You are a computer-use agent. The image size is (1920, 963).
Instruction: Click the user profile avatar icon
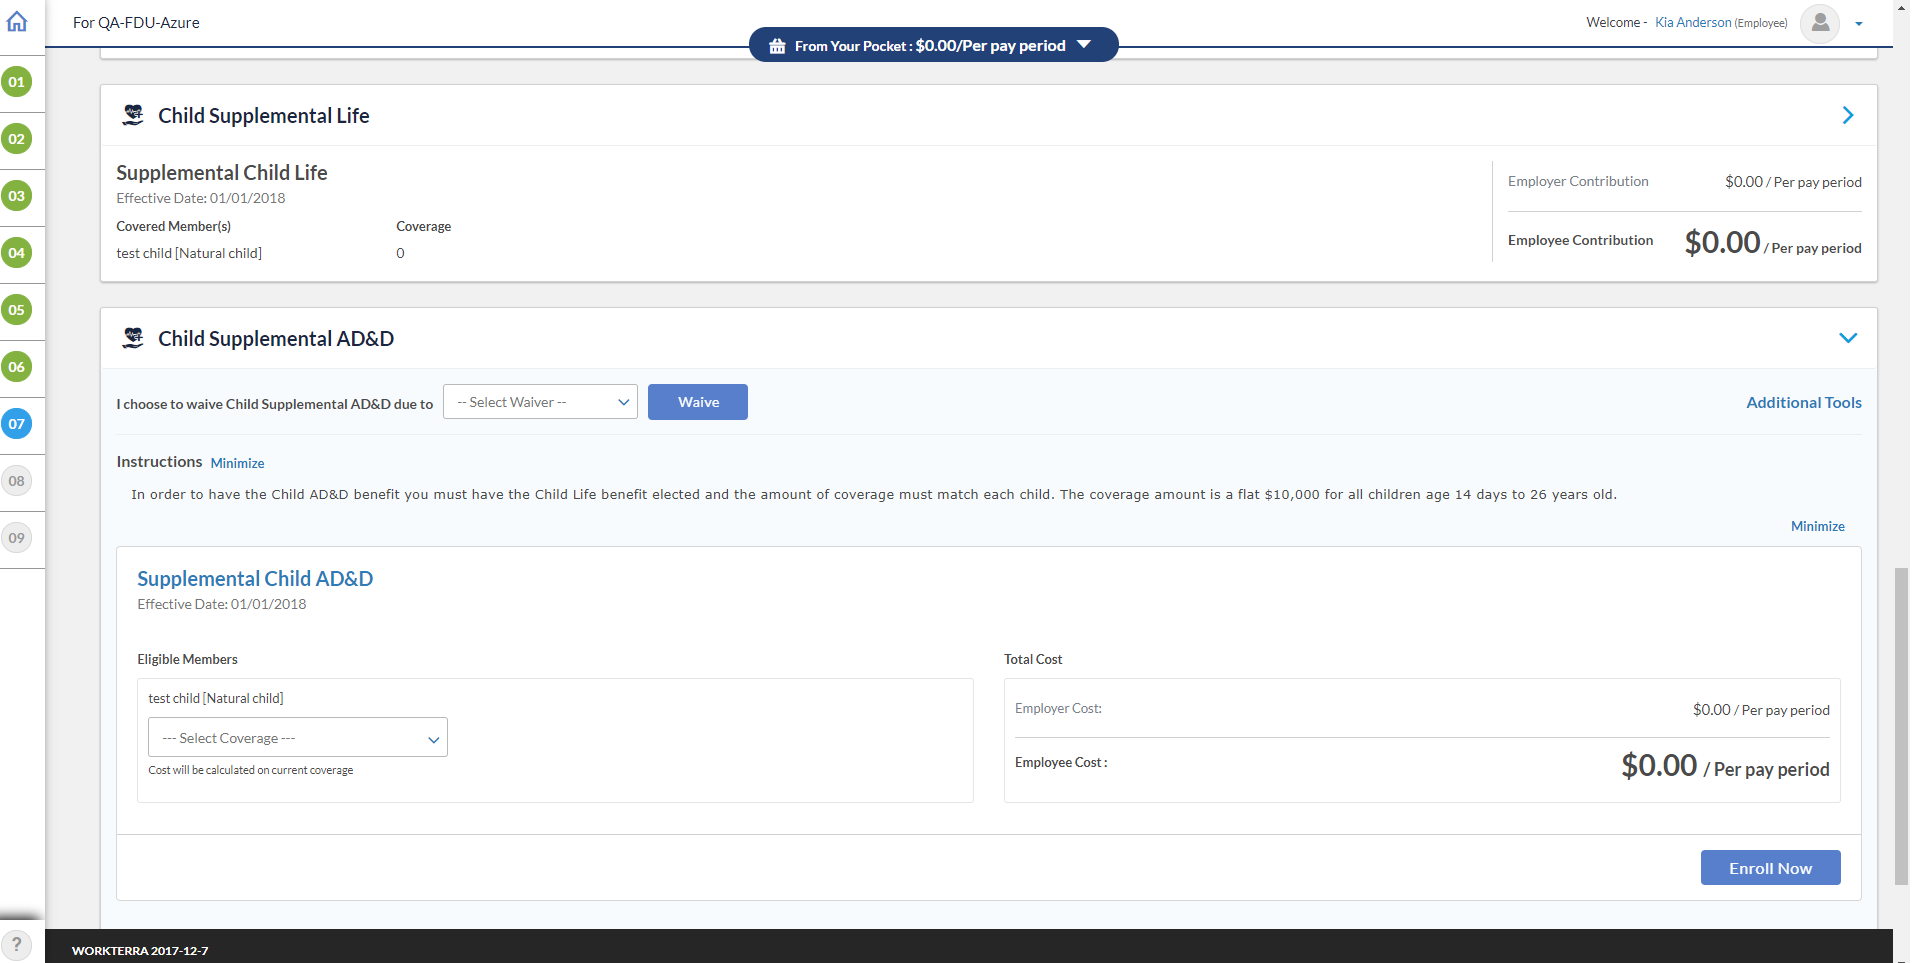tap(1819, 23)
